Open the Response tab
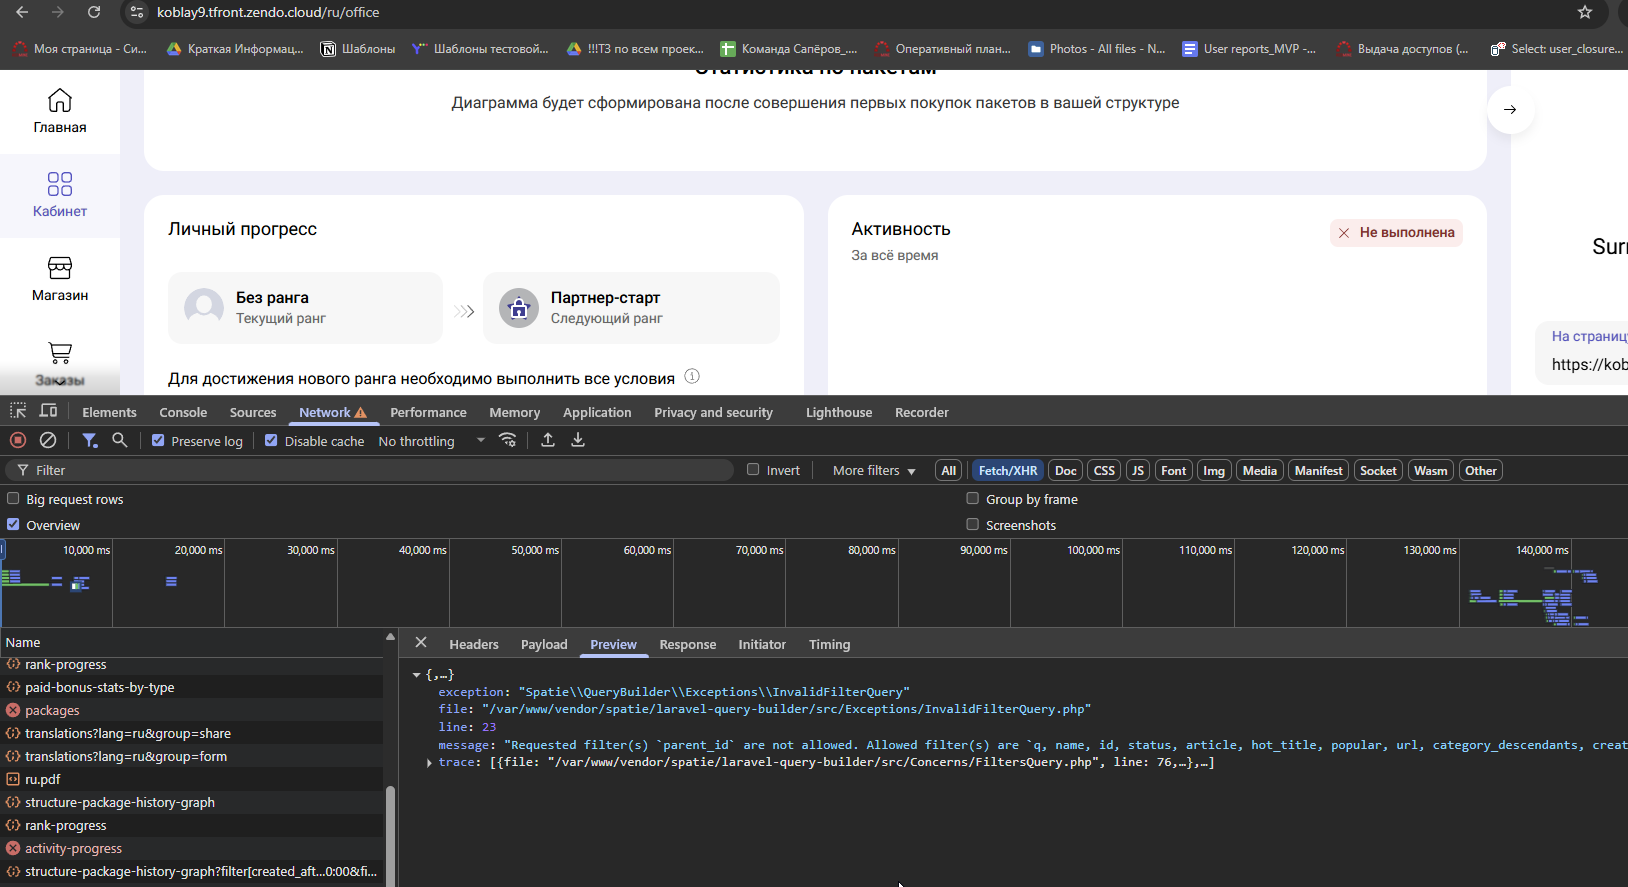Screen dimensions: 1628x887 688,645
